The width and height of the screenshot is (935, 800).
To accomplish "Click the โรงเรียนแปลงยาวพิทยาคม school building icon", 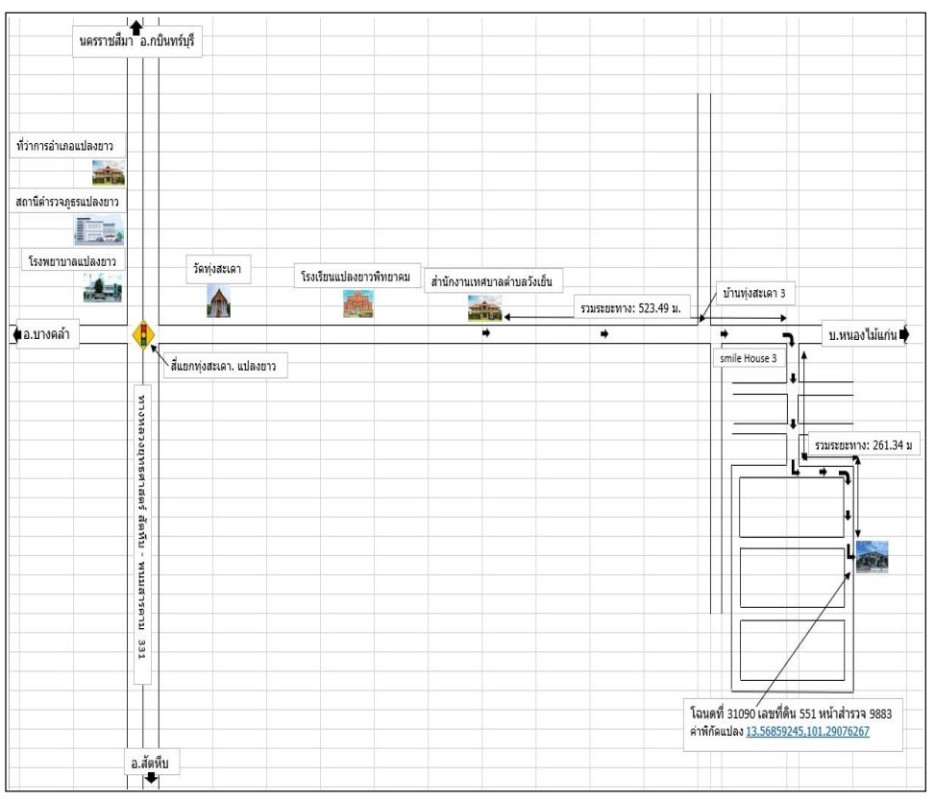I will (358, 304).
